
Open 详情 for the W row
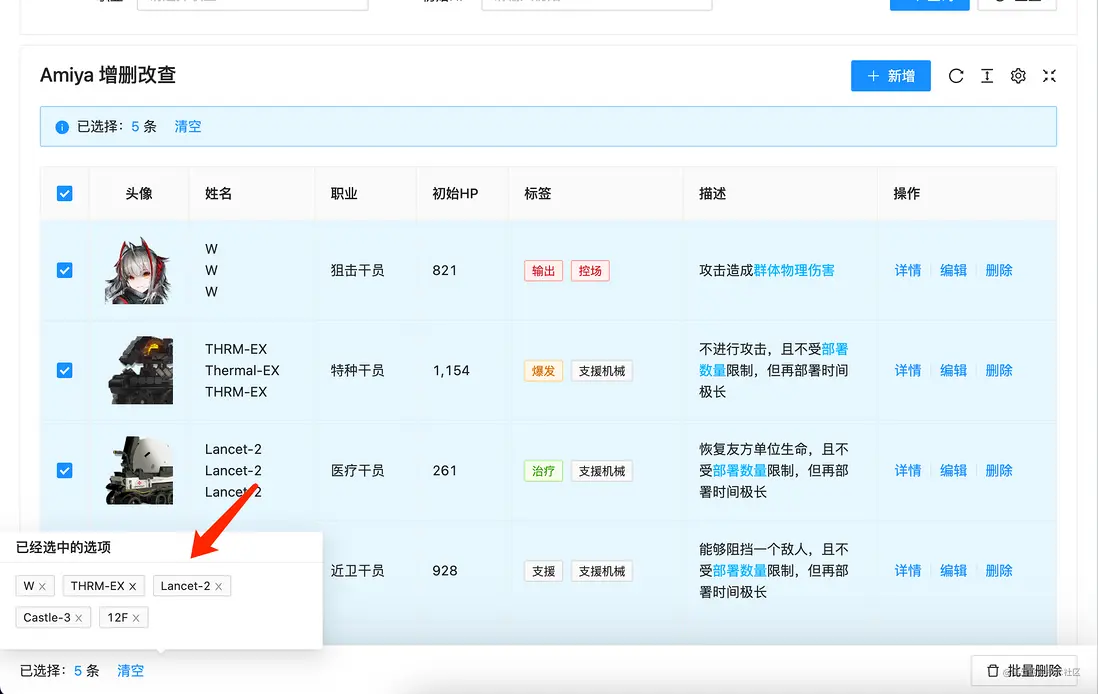[908, 270]
